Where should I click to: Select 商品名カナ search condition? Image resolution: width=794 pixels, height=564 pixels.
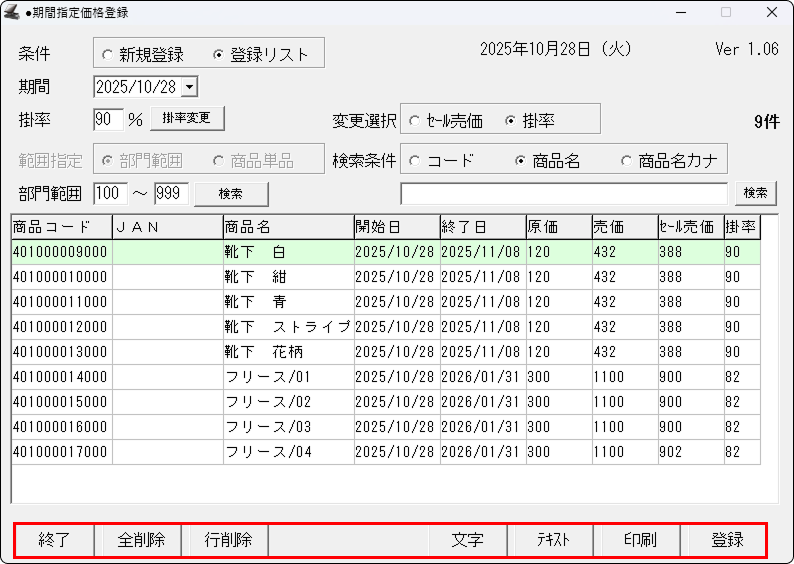(627, 160)
